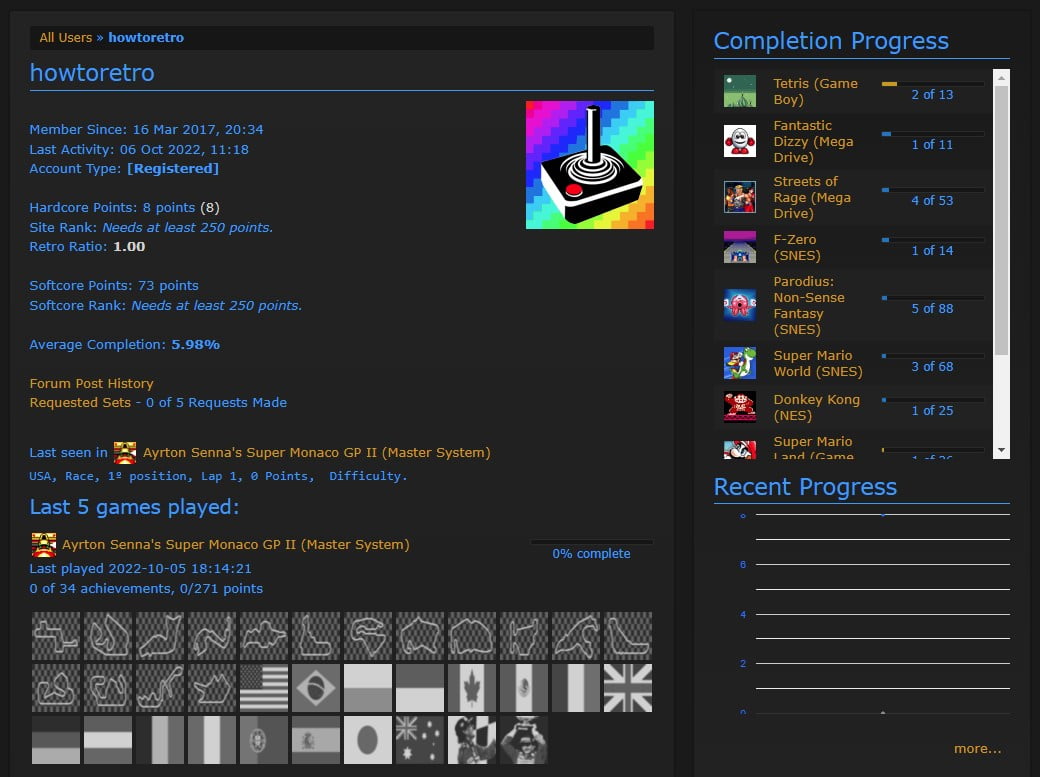The height and width of the screenshot is (777, 1040).
Task: Click the 'more...' link under Recent Progress
Action: pyautogui.click(x=978, y=748)
